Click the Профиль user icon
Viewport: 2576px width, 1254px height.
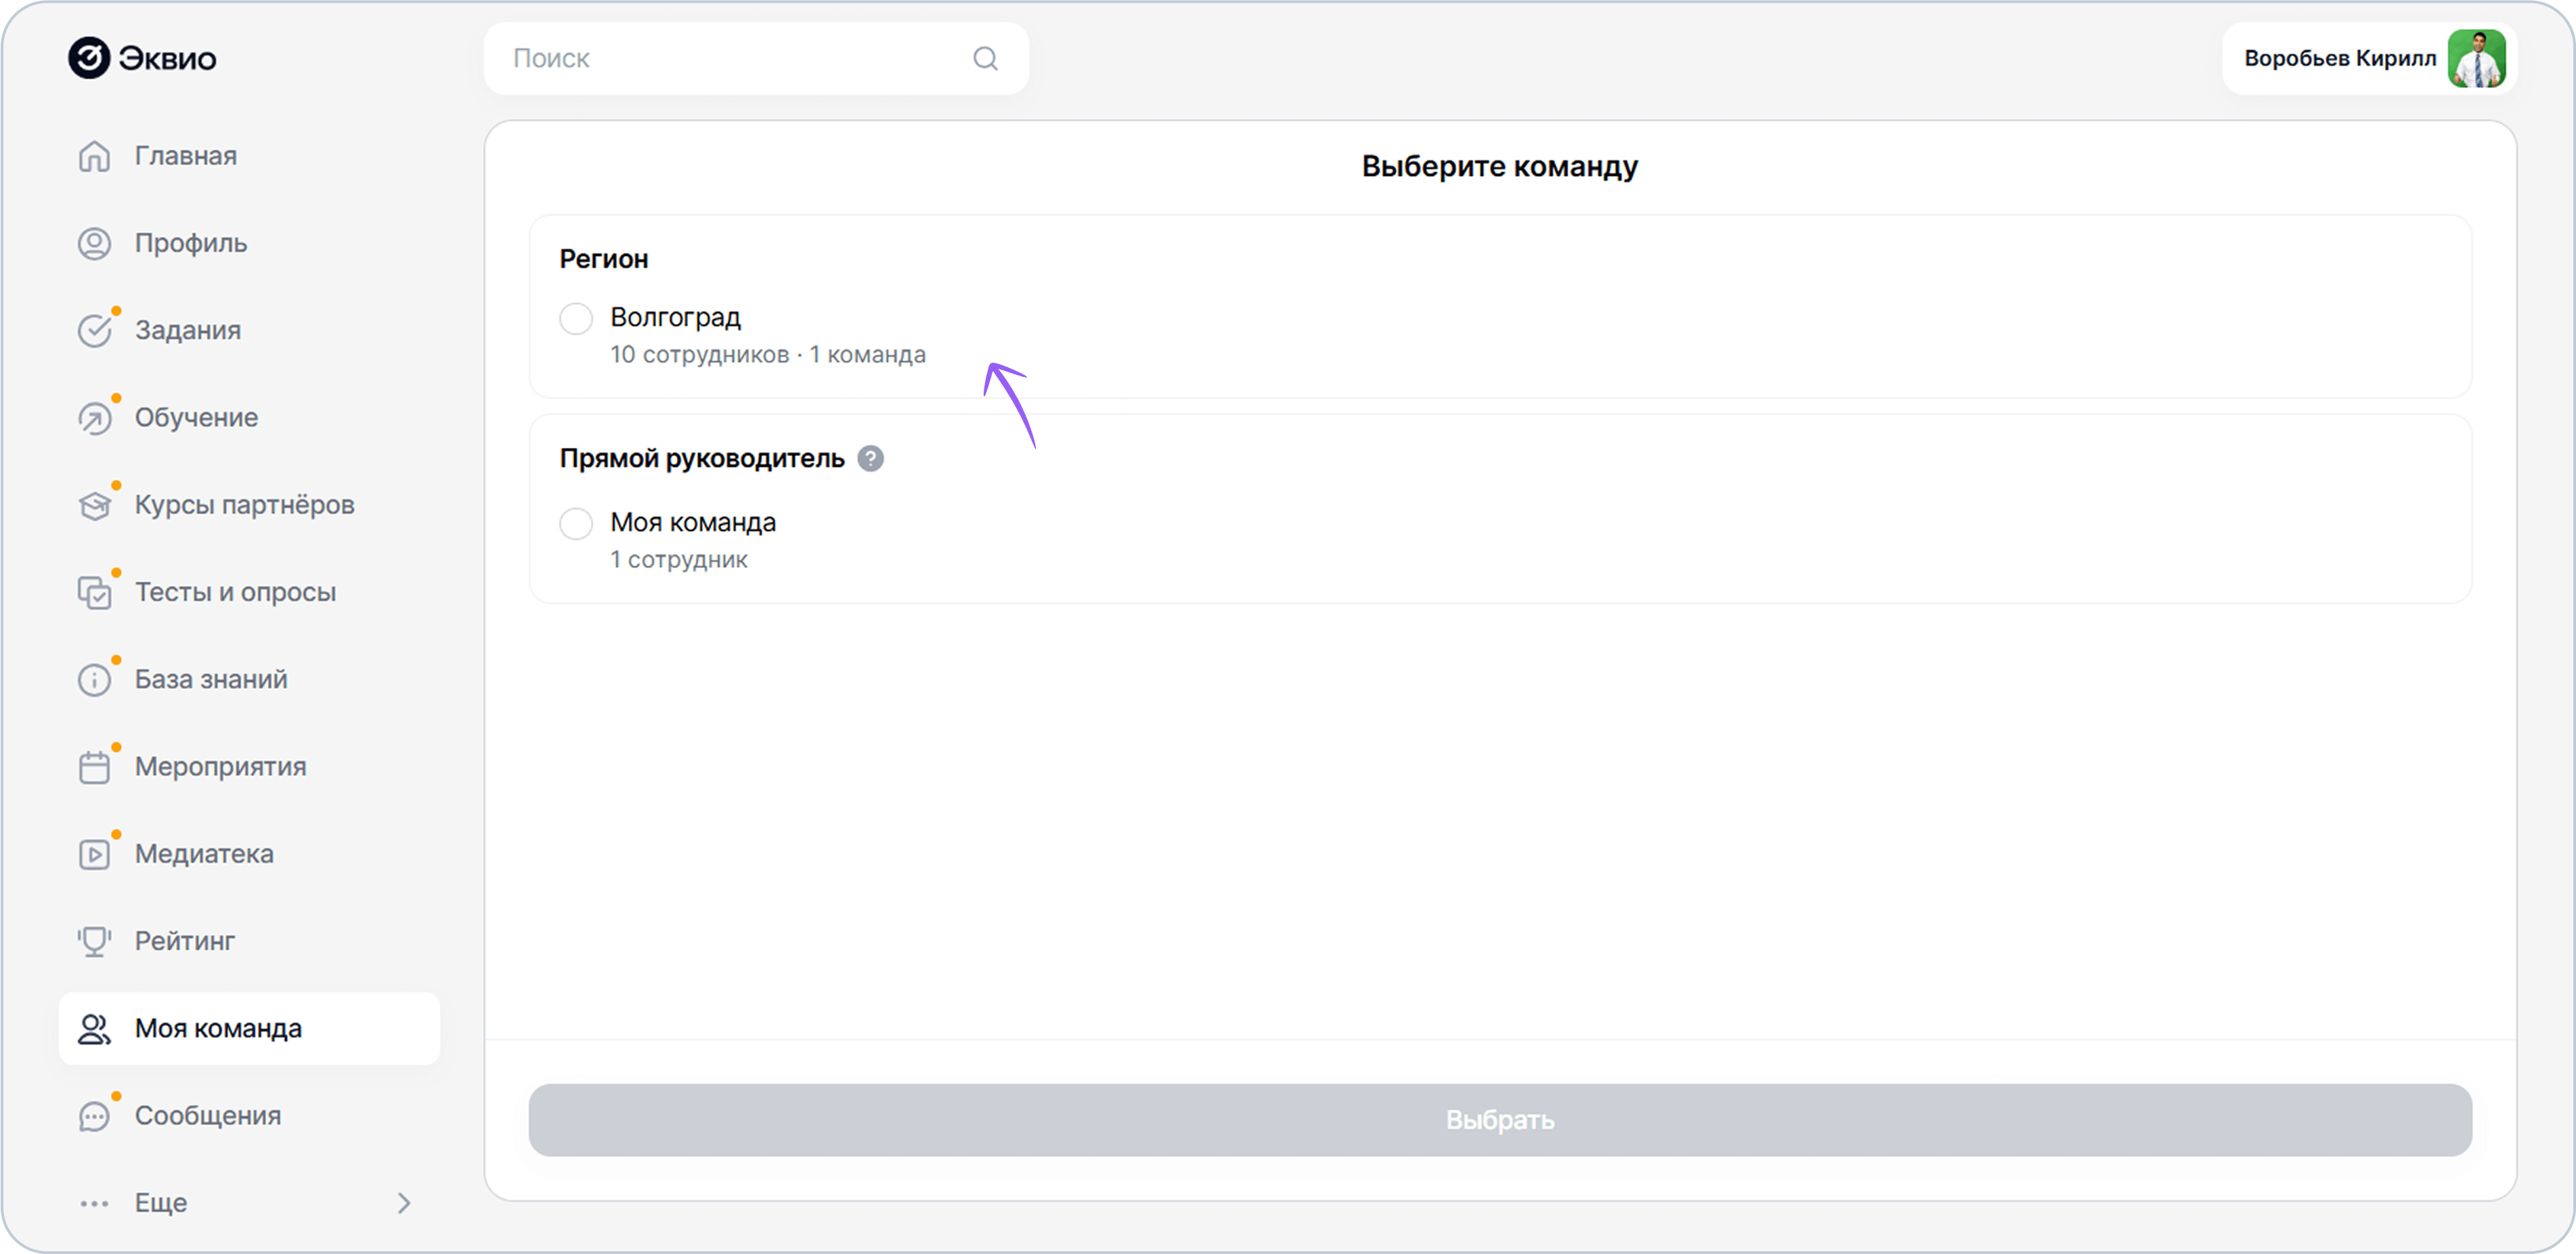94,243
